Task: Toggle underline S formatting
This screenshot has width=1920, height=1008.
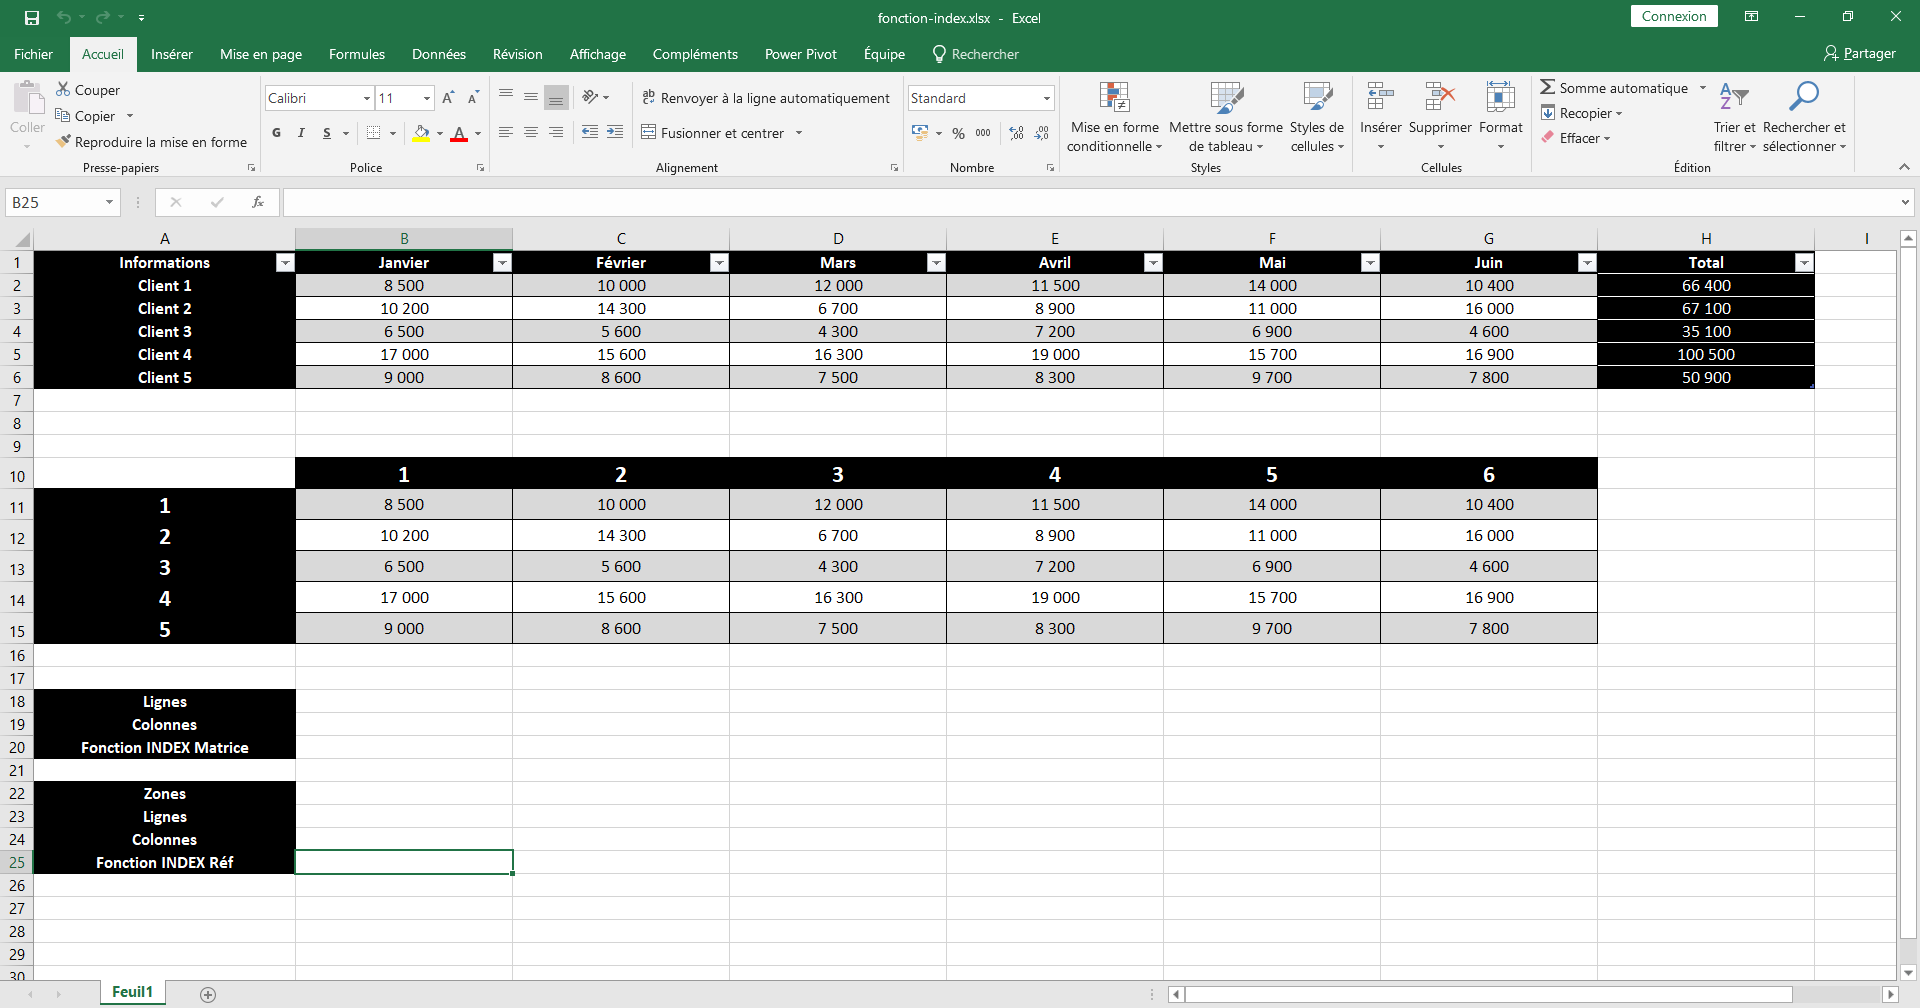Action: (x=326, y=133)
